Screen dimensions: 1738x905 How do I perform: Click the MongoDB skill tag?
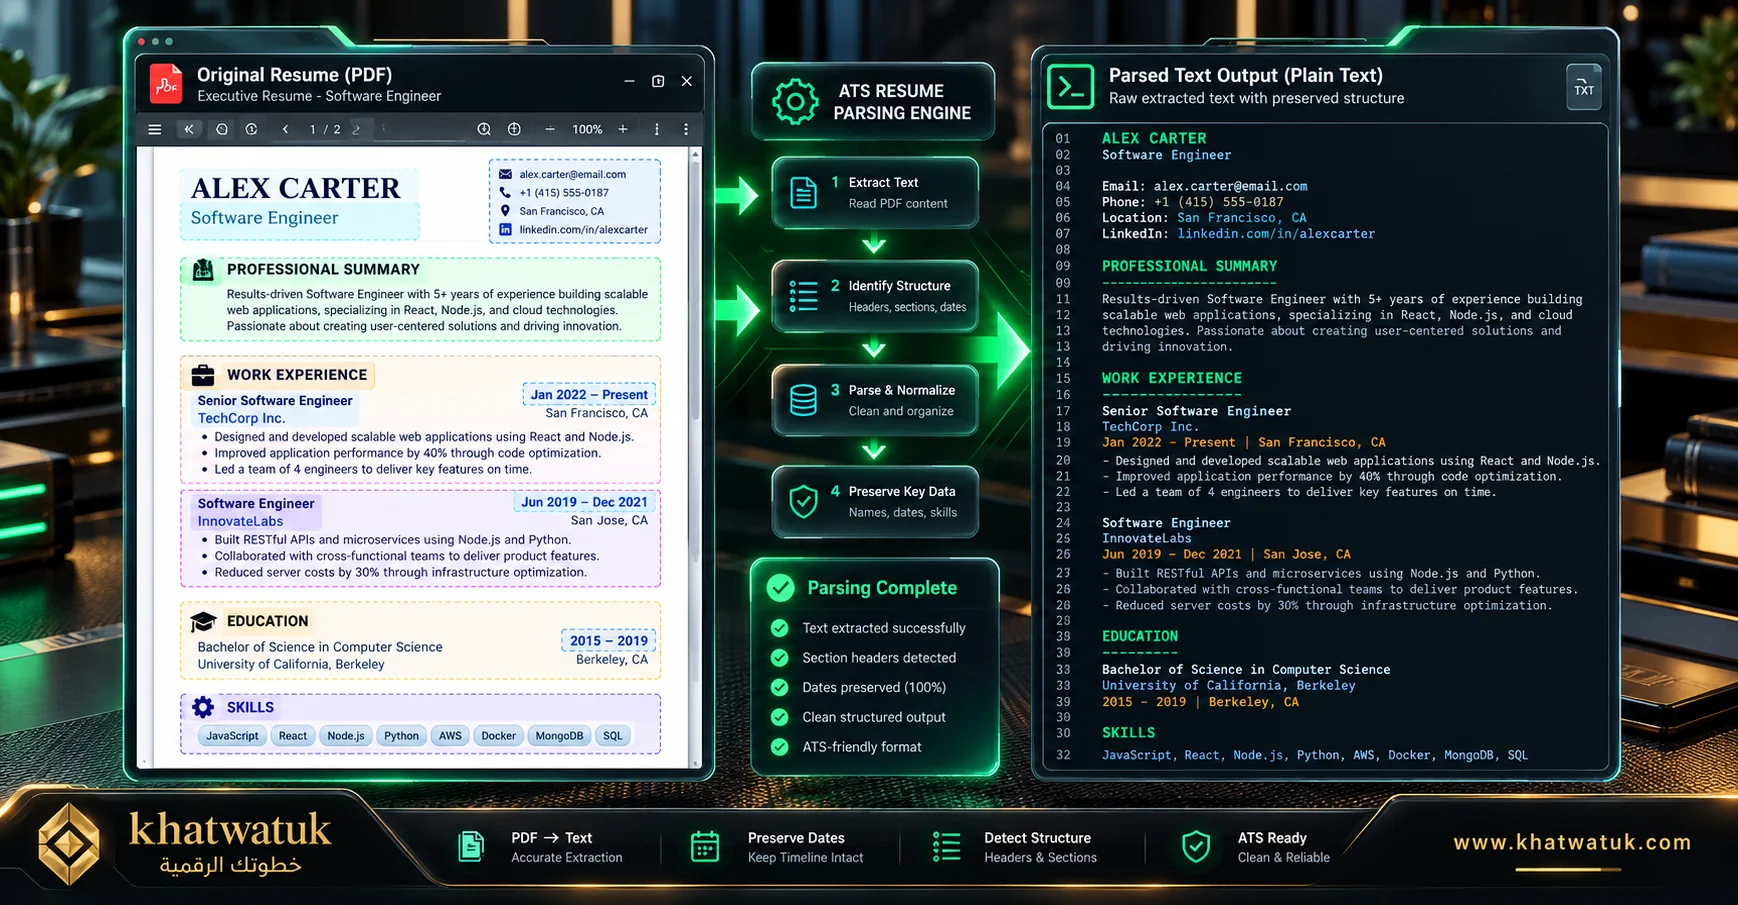click(x=559, y=736)
